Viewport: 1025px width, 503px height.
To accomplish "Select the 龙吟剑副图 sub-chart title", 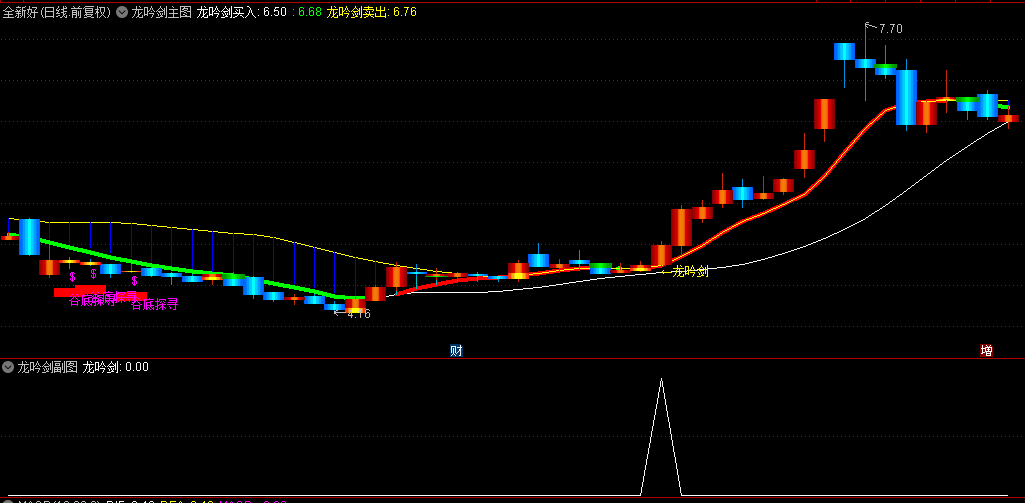I will coord(48,367).
